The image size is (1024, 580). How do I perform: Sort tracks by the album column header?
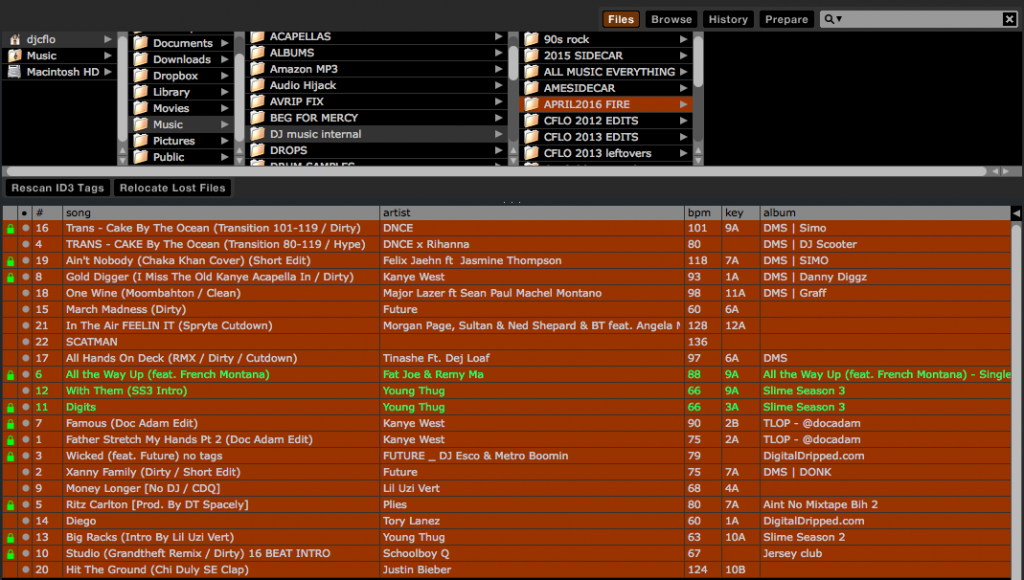tap(885, 213)
